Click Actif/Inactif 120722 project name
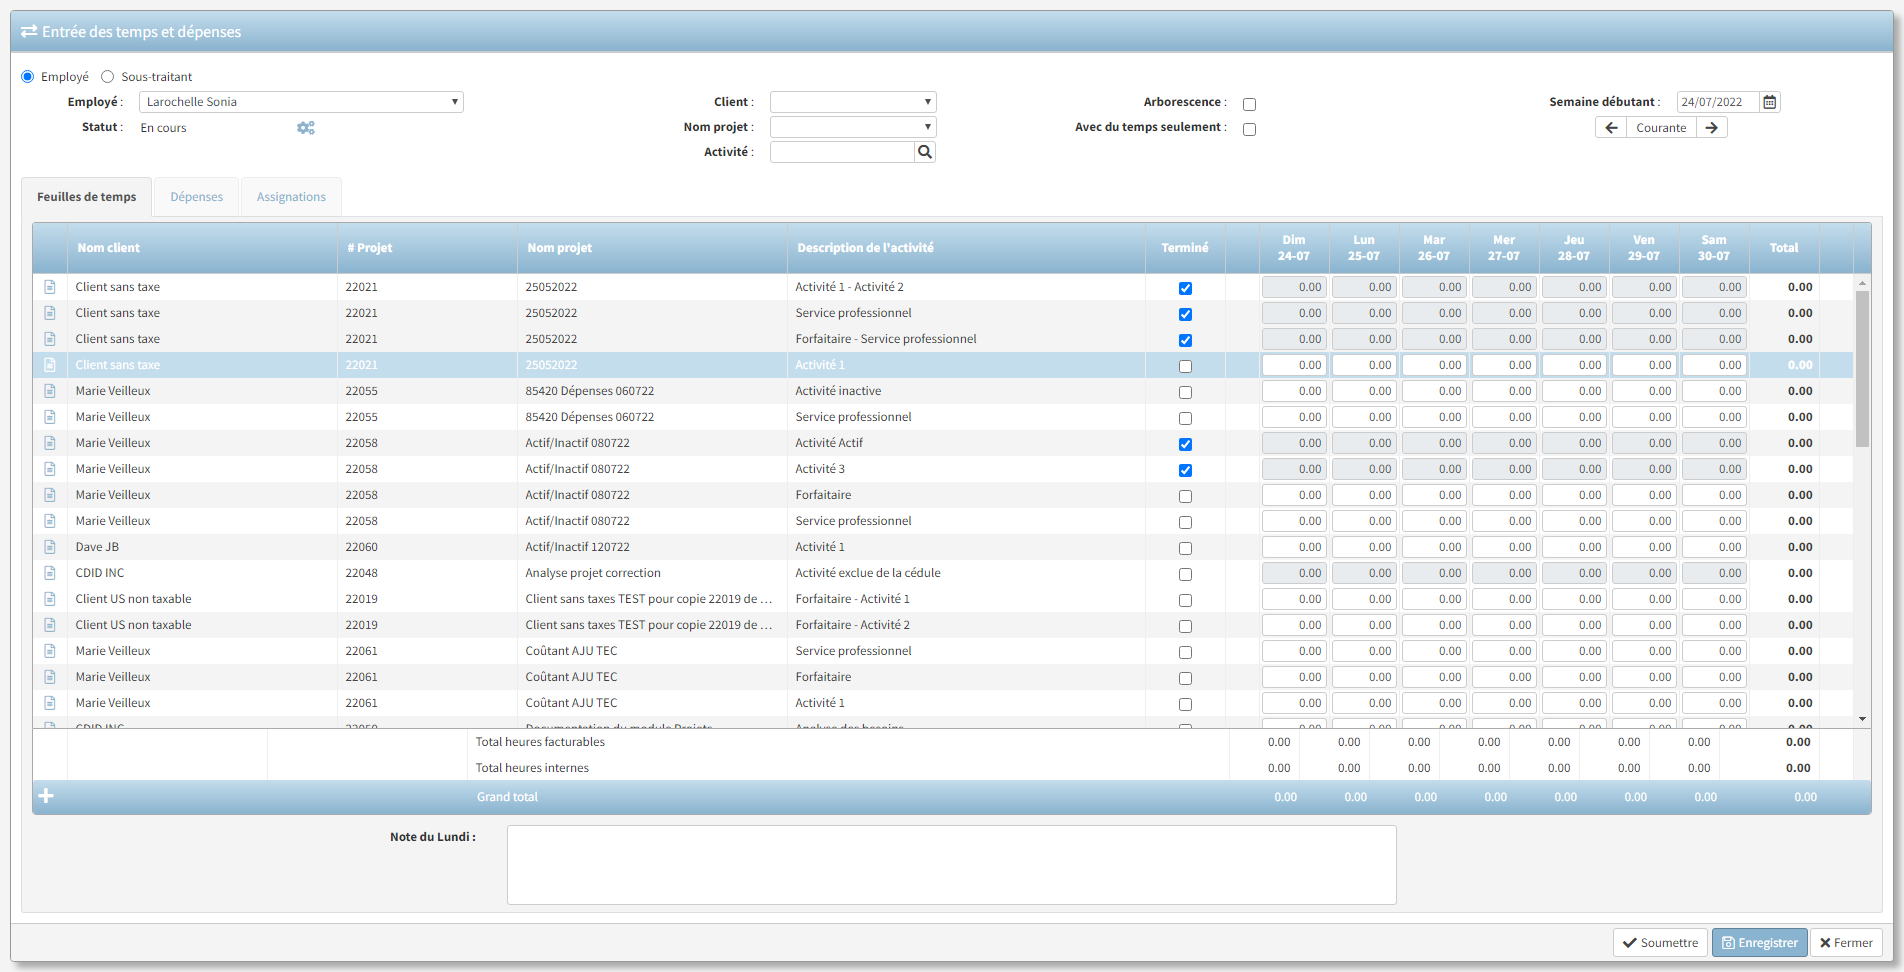 [x=578, y=547]
